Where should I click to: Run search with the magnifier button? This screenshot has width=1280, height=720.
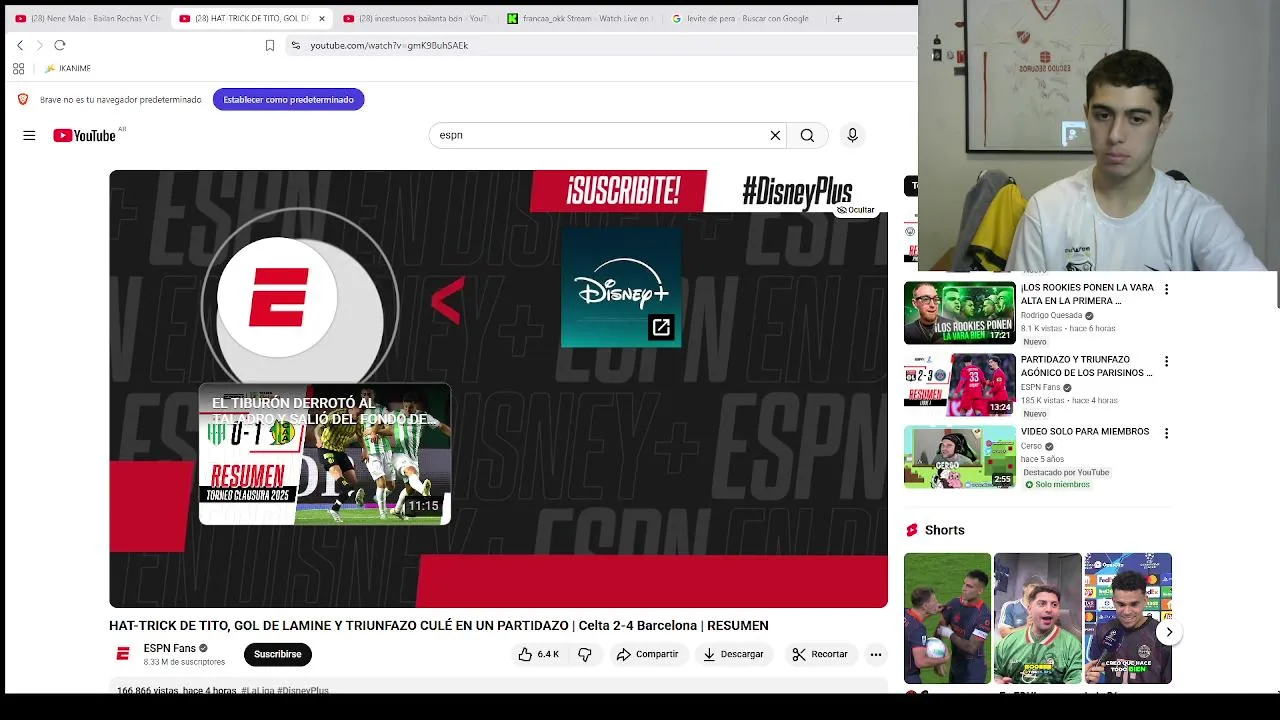tap(807, 135)
